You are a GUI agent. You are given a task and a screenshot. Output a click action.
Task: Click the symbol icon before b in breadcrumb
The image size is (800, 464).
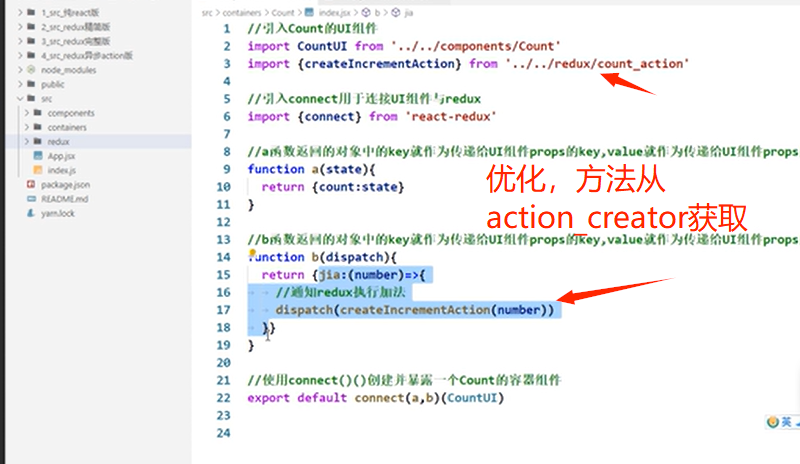point(366,12)
